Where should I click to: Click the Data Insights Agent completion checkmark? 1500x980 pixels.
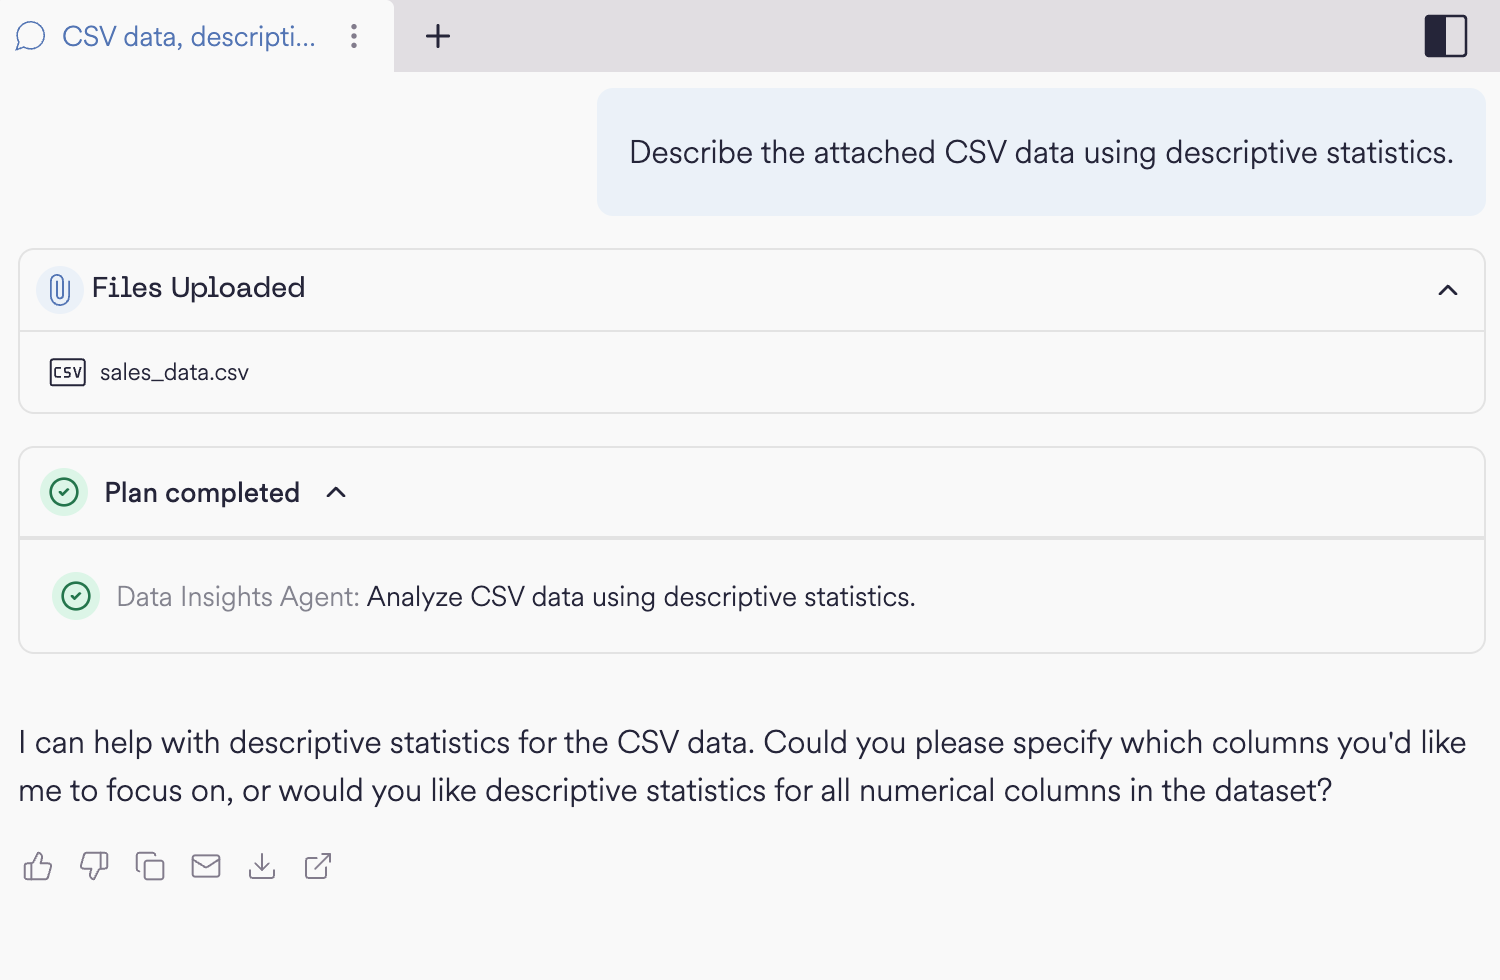(x=76, y=596)
